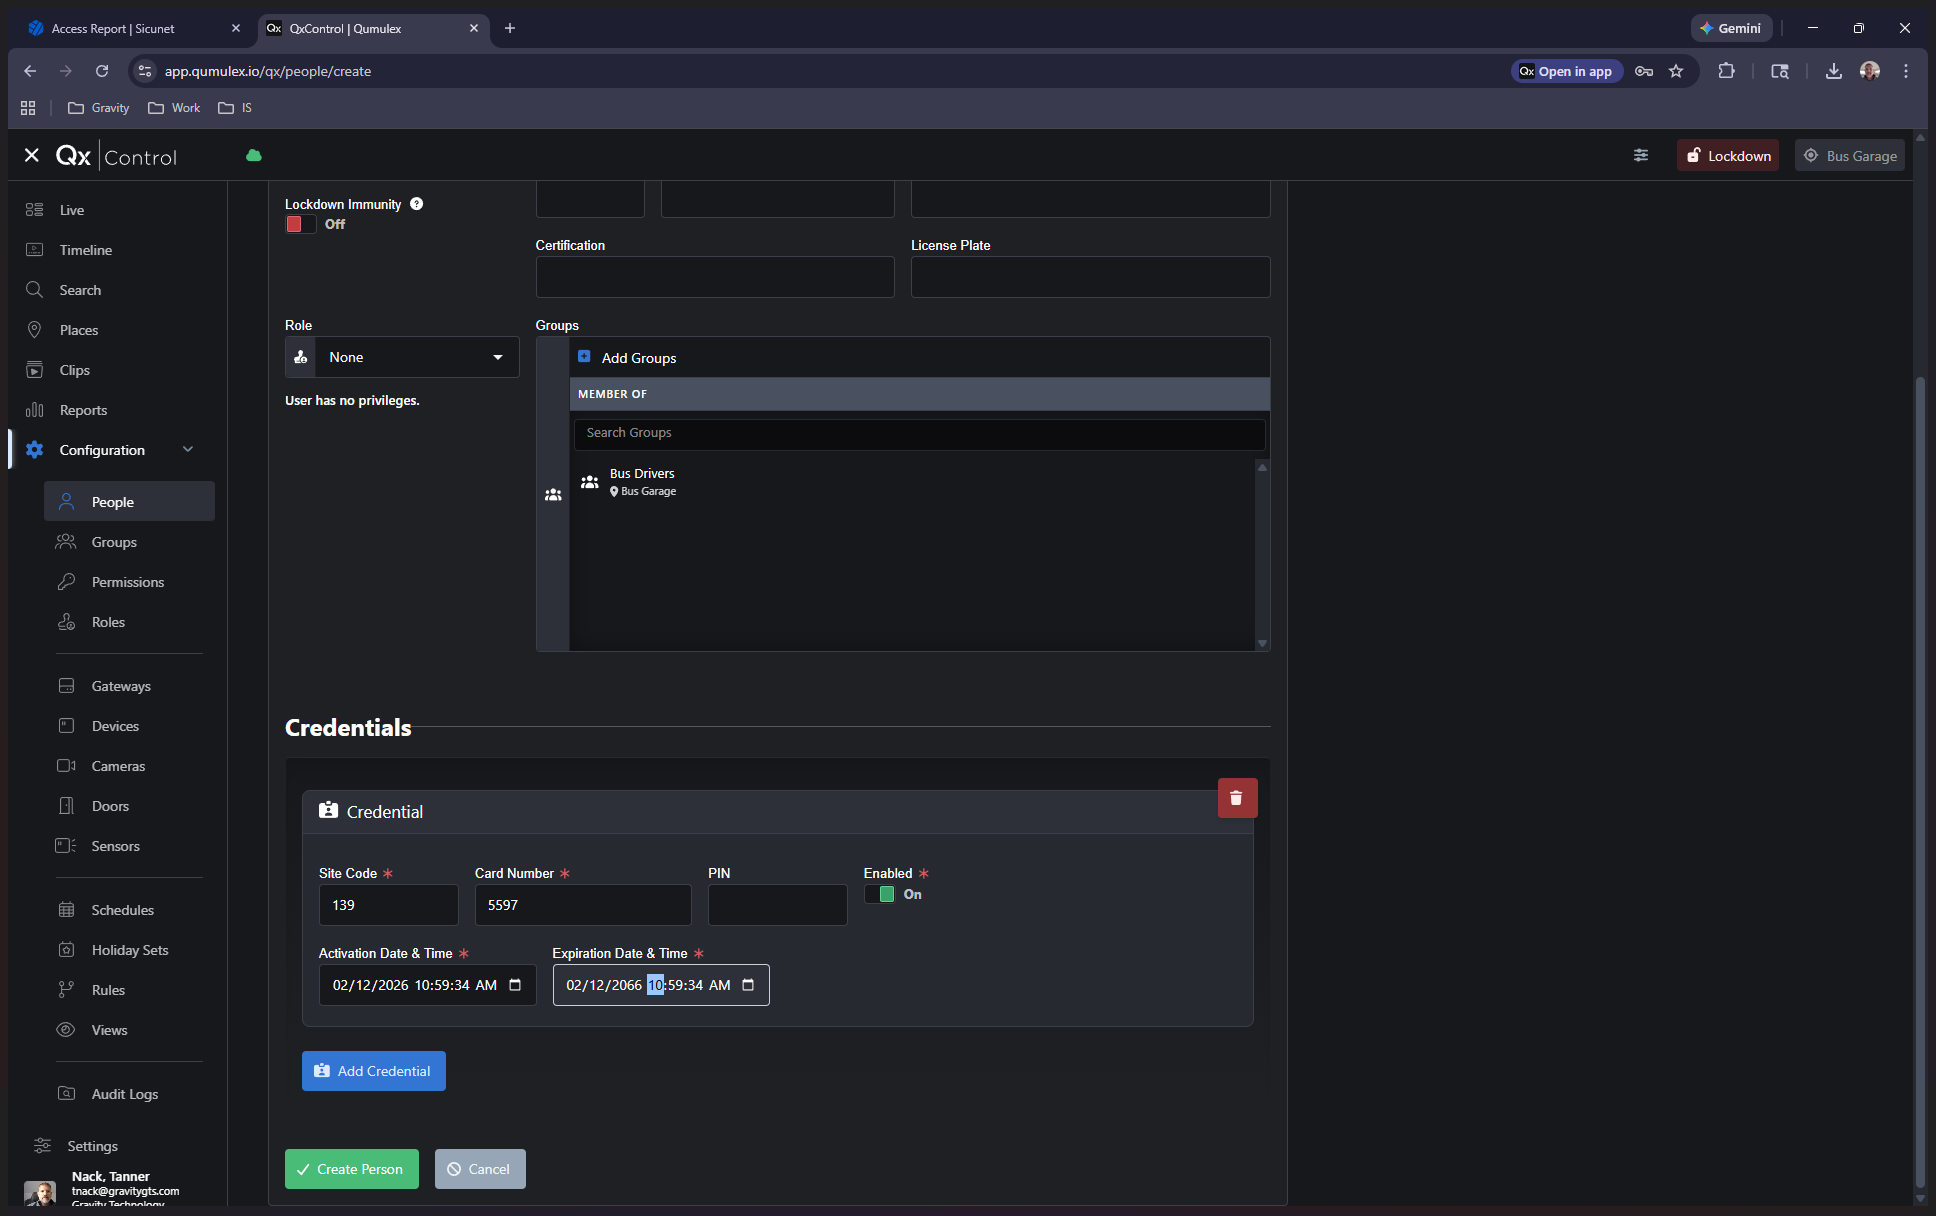Click the Add Credential button
Screen dimensions: 1936x1216
point(373,1071)
